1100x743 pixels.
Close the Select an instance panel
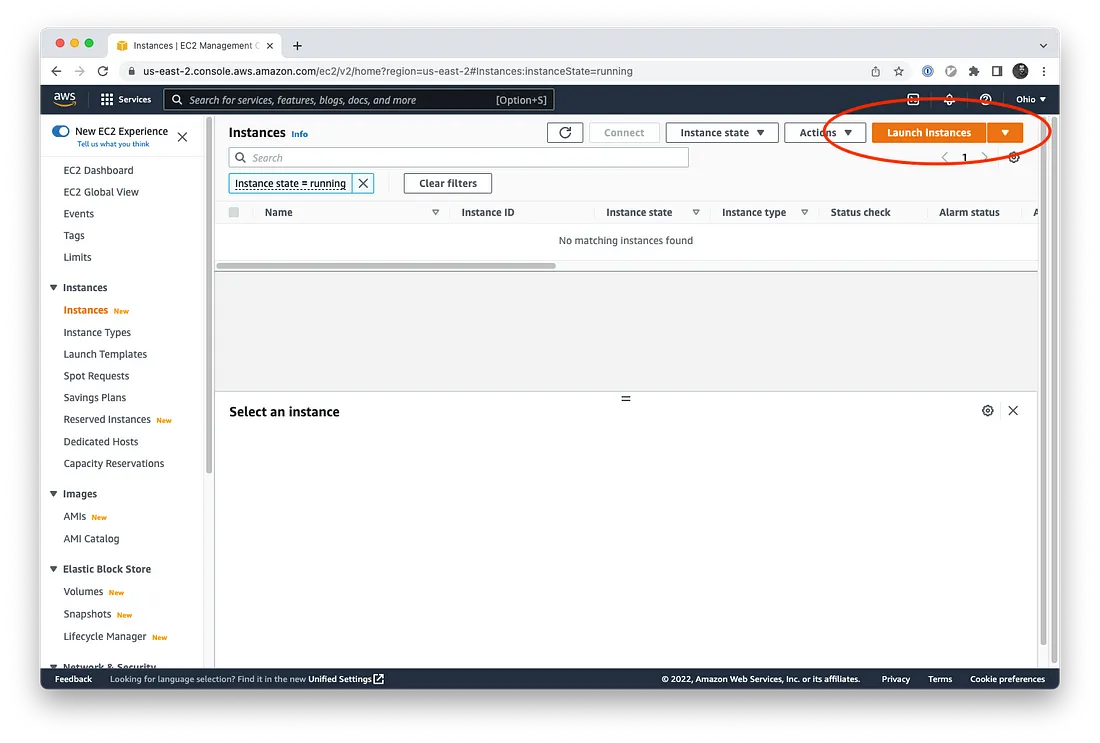click(1013, 410)
